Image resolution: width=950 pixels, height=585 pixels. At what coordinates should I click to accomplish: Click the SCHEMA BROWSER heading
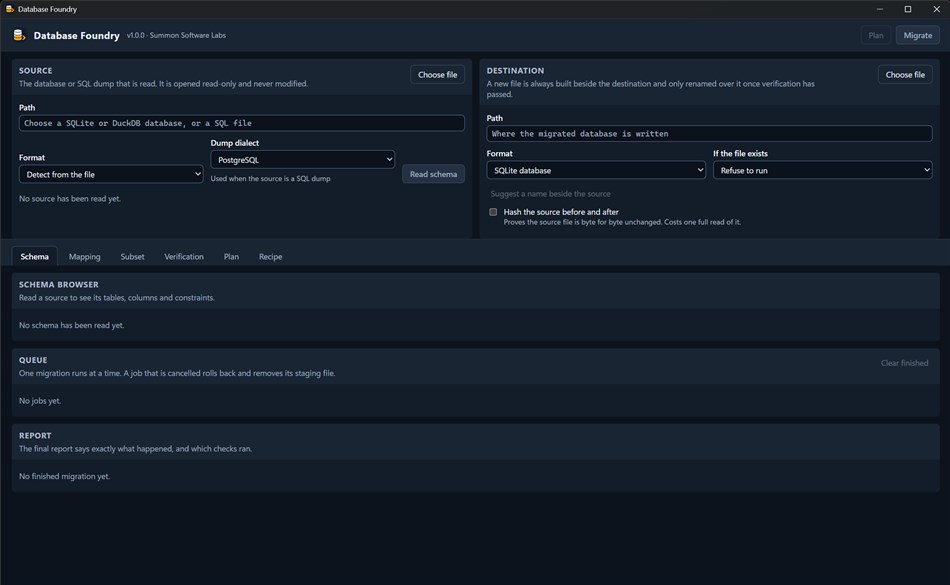(59, 285)
